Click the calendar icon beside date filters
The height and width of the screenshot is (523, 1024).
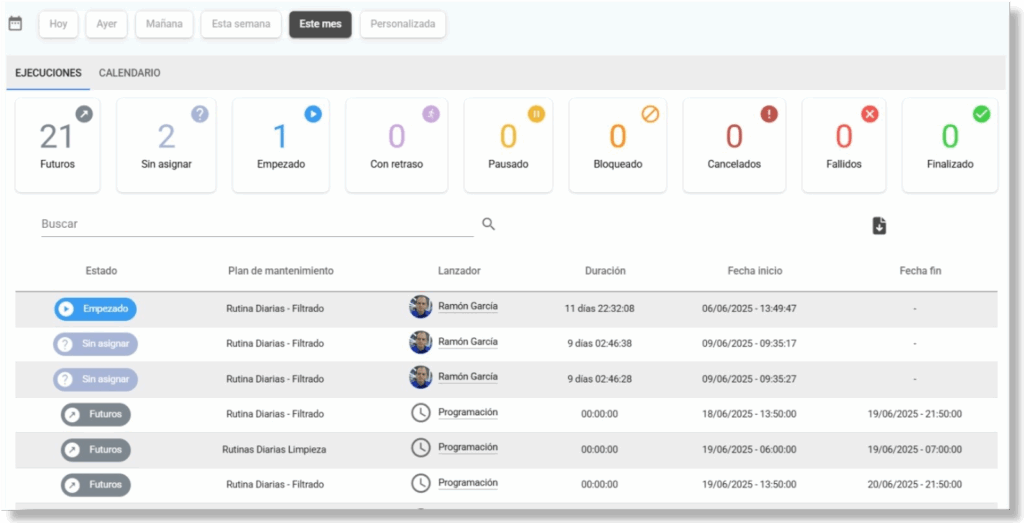point(15,23)
